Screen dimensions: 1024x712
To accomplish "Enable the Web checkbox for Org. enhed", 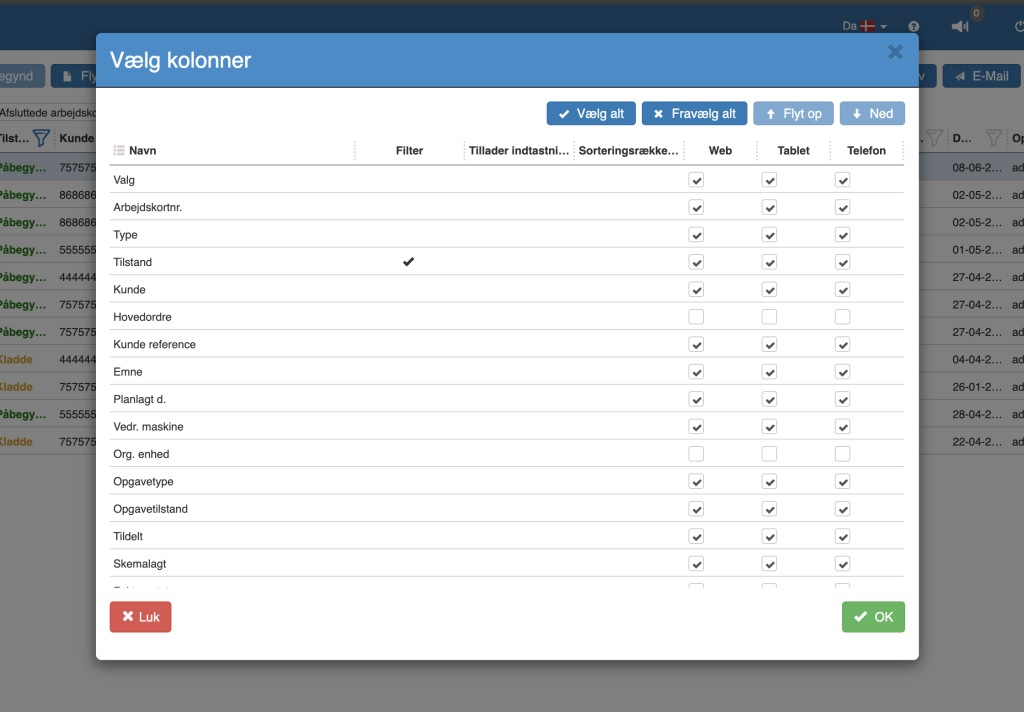I will [696, 454].
